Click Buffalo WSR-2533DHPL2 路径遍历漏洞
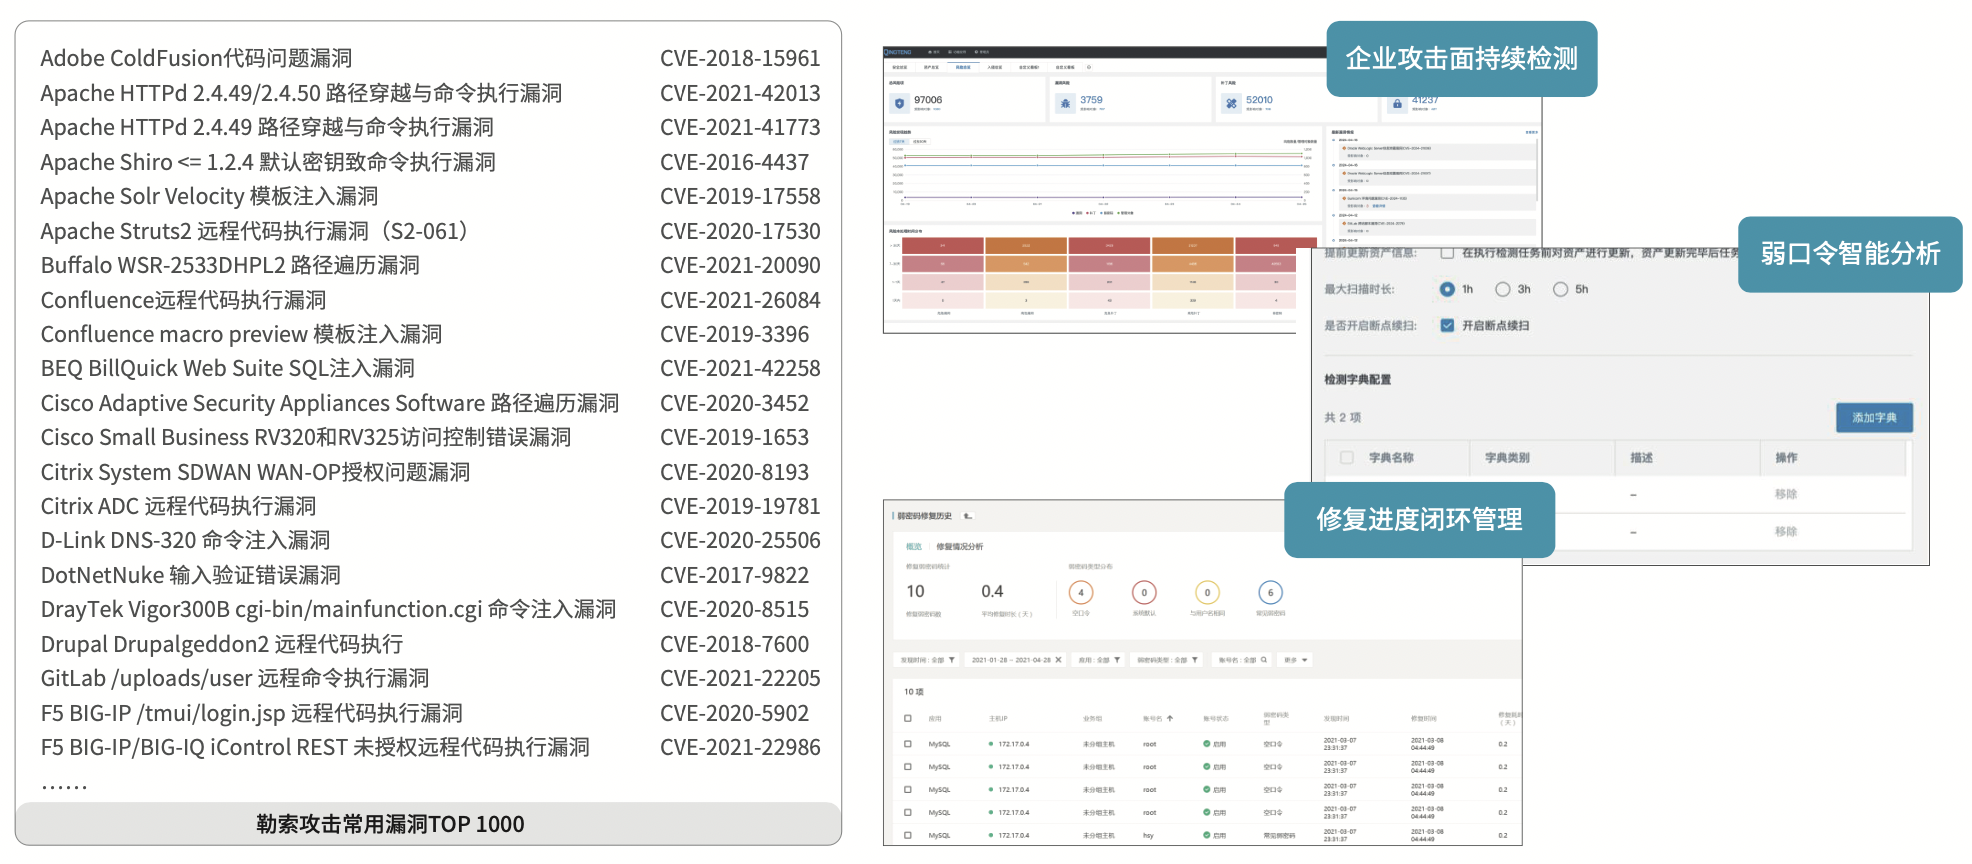1972x864 pixels. [230, 265]
